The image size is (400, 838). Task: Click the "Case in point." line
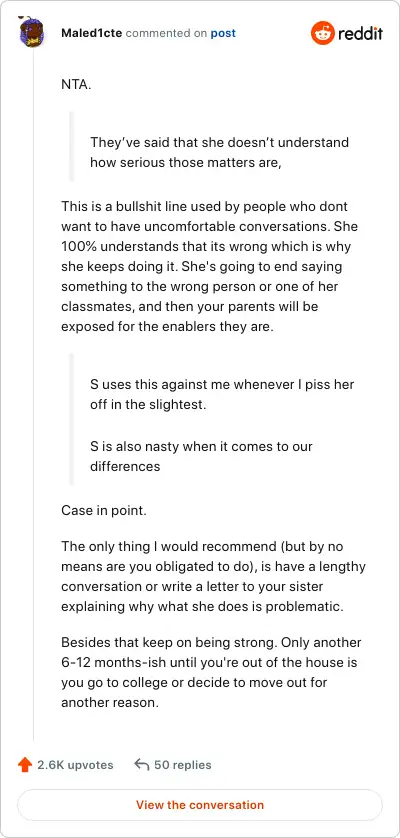[x=104, y=510]
